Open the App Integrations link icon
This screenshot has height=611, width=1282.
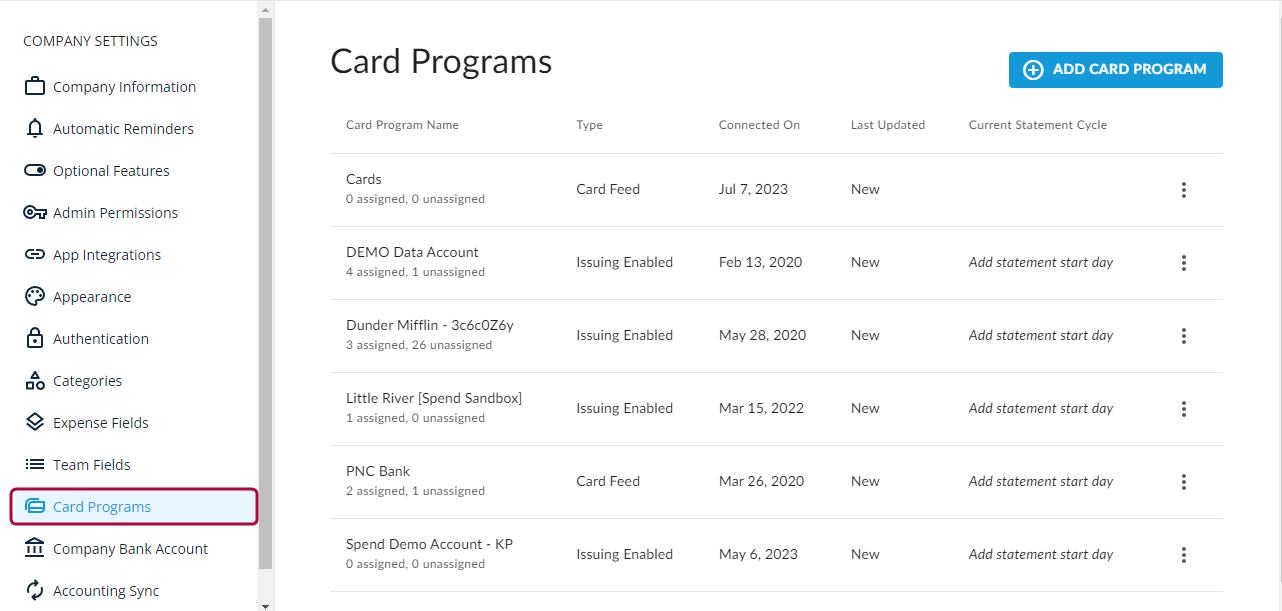(x=34, y=254)
